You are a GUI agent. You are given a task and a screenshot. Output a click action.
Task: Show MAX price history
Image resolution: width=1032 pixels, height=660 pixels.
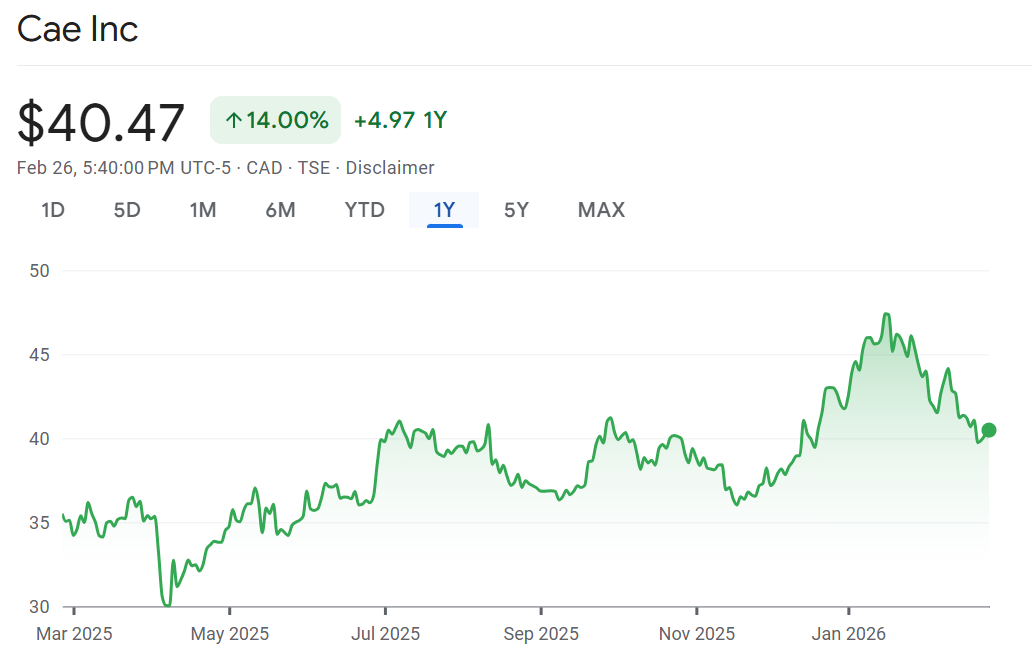coord(601,210)
